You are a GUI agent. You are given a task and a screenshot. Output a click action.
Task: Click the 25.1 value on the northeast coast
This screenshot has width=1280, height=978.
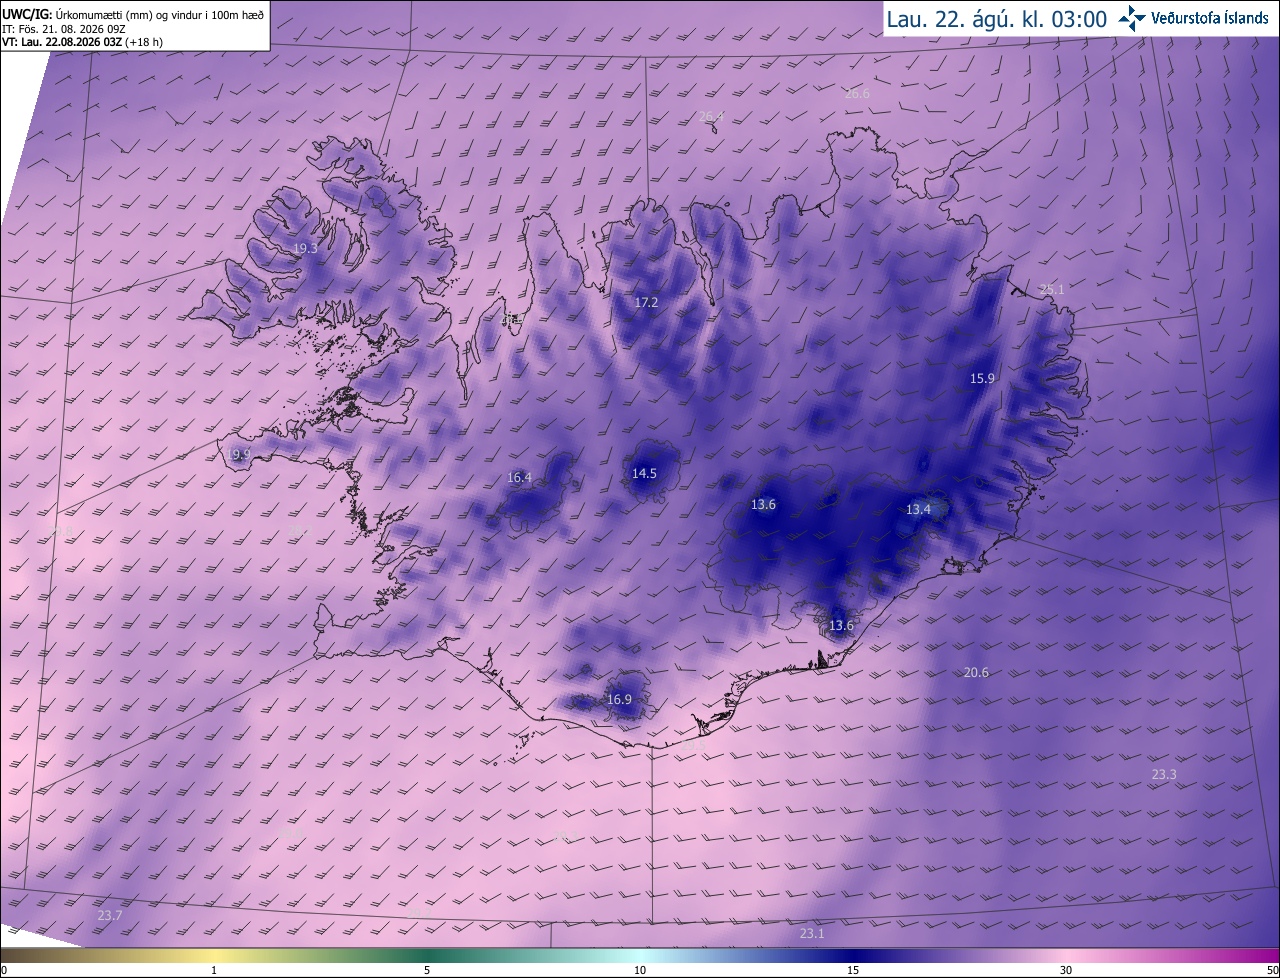pyautogui.click(x=1051, y=290)
